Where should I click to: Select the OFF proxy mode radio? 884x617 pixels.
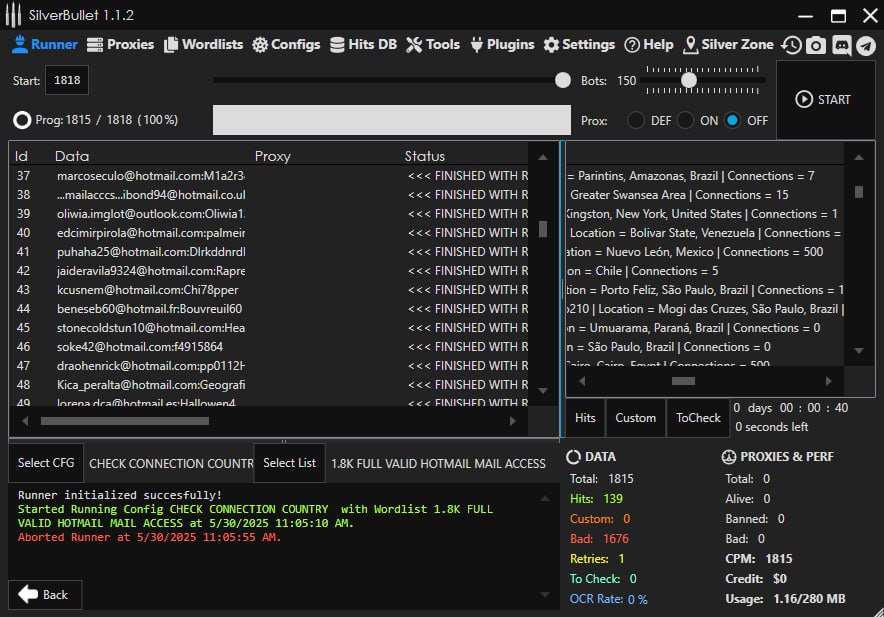(x=732, y=120)
